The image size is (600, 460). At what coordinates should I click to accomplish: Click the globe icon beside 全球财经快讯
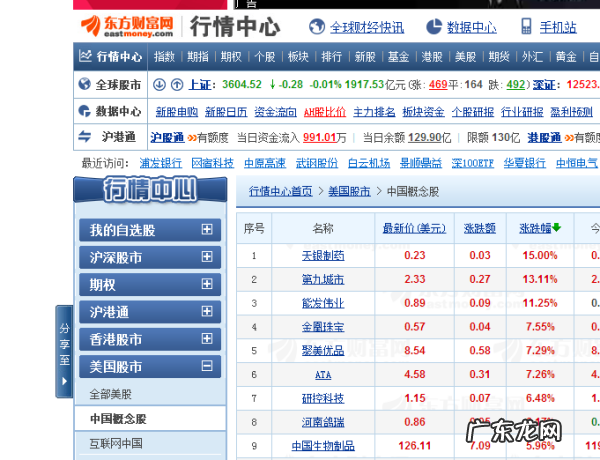pyautogui.click(x=316, y=27)
